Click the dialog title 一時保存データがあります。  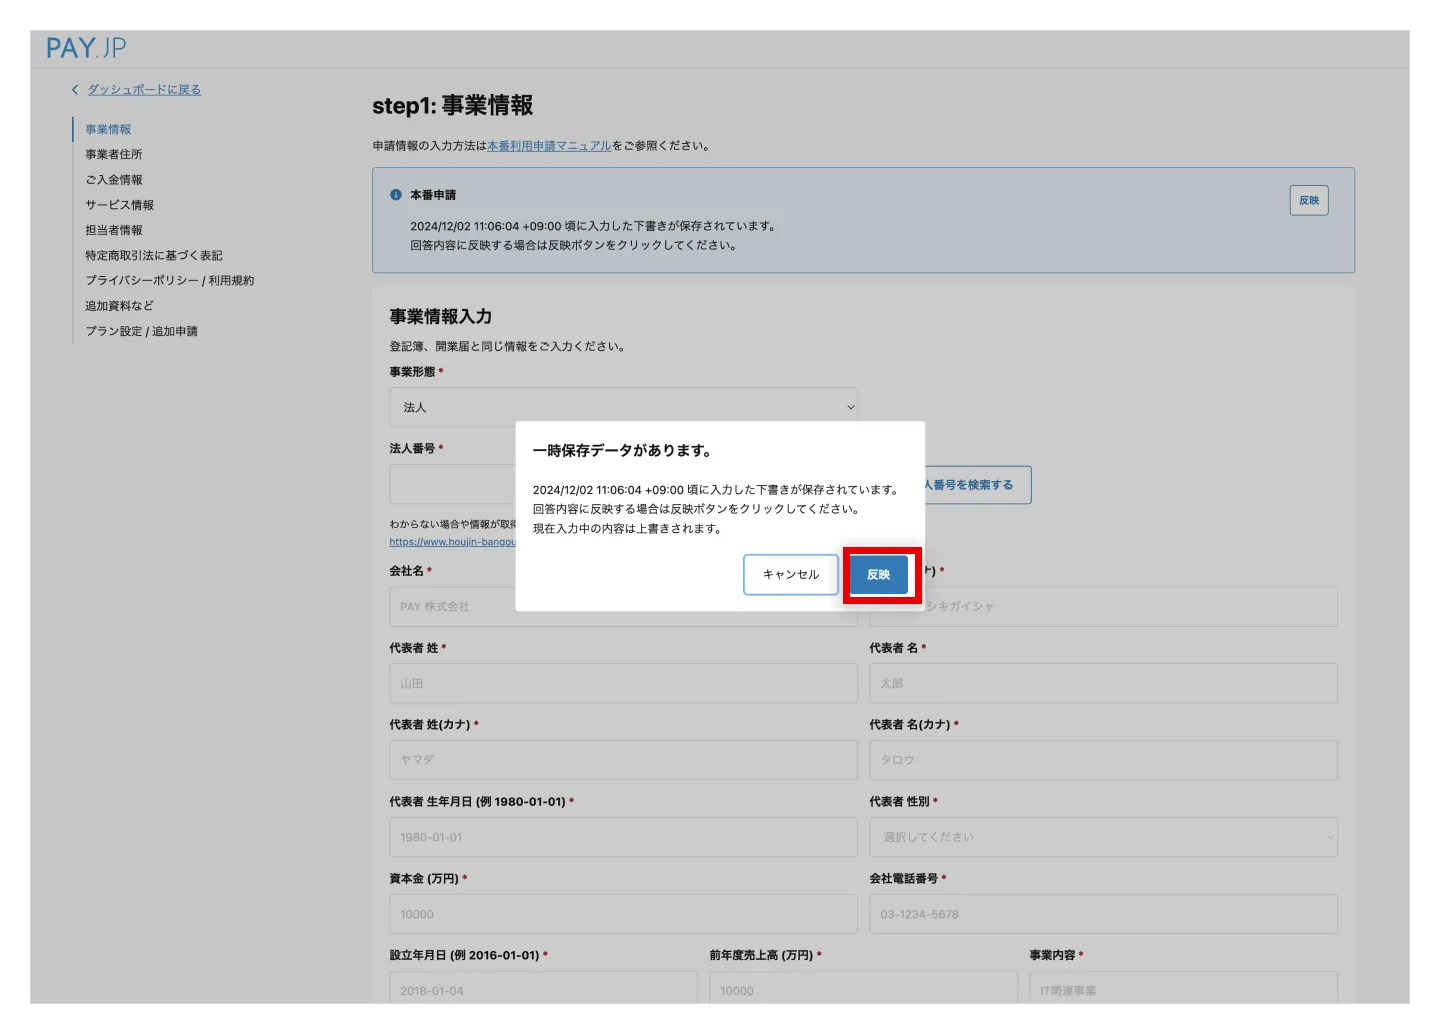coord(622,451)
